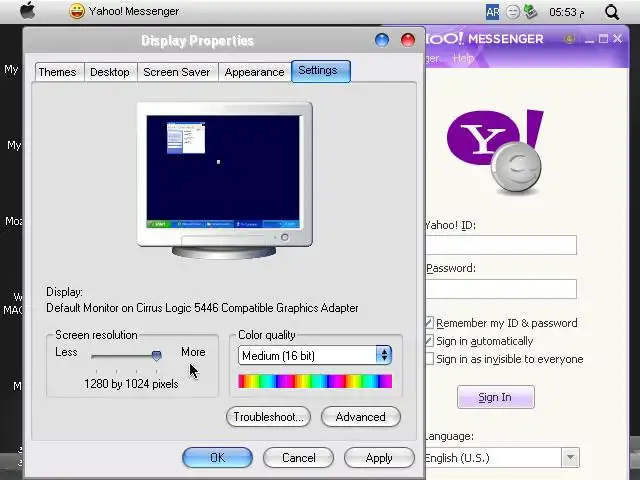640x480 pixels.
Task: Click the green network tray icon
Action: point(530,11)
